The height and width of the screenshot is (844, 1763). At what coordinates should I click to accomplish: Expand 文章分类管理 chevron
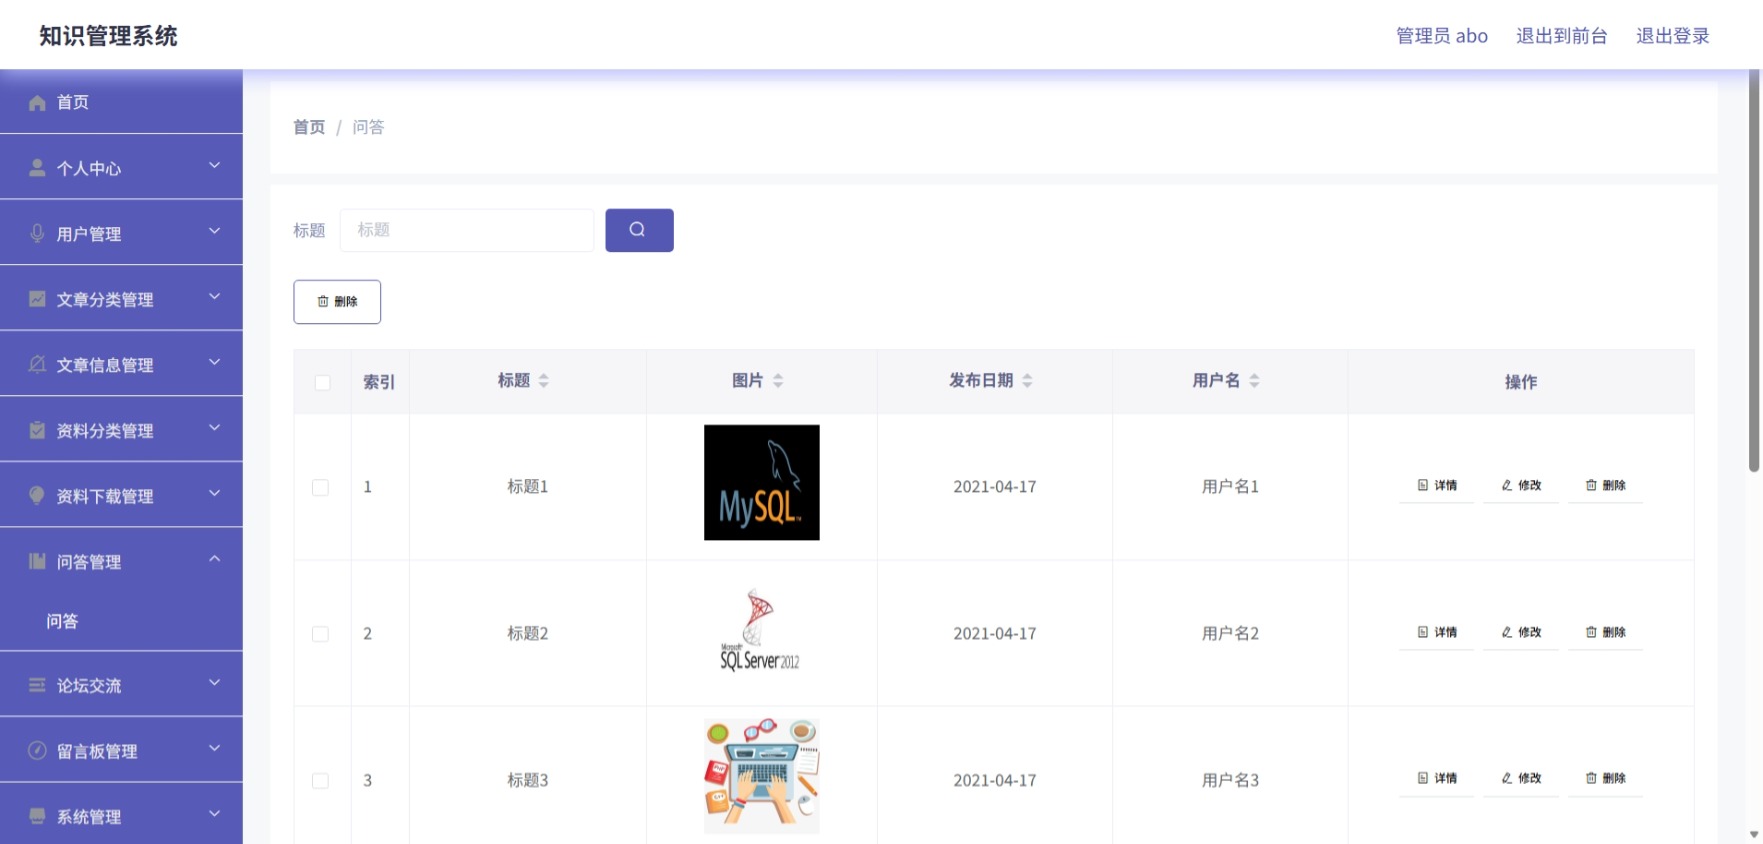214,297
